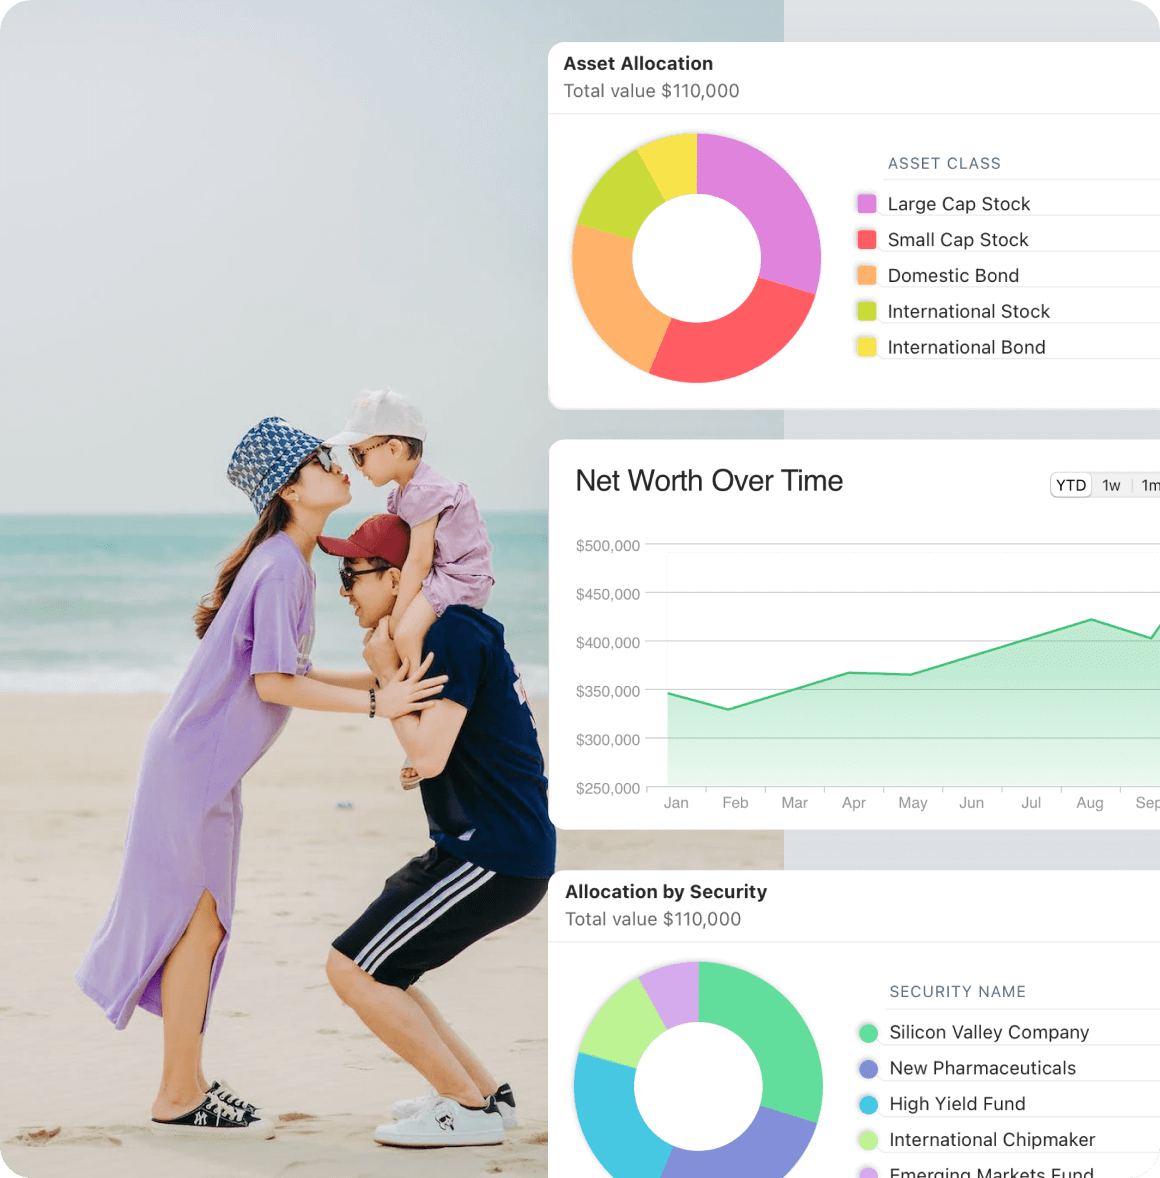Screen dimensions: 1160x1178
Task: Switch to the 1w time range
Action: 1111,485
